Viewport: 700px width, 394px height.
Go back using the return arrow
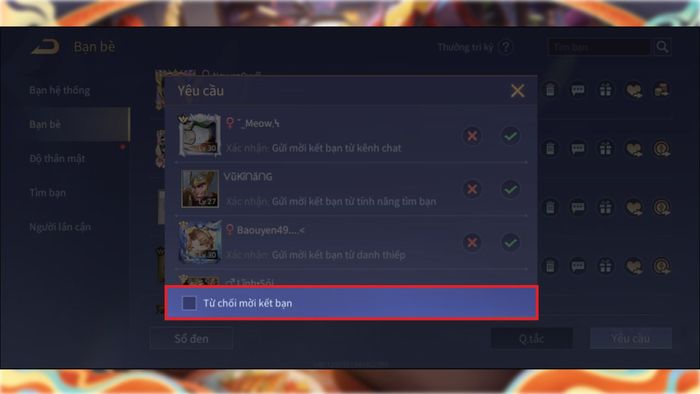pos(45,47)
